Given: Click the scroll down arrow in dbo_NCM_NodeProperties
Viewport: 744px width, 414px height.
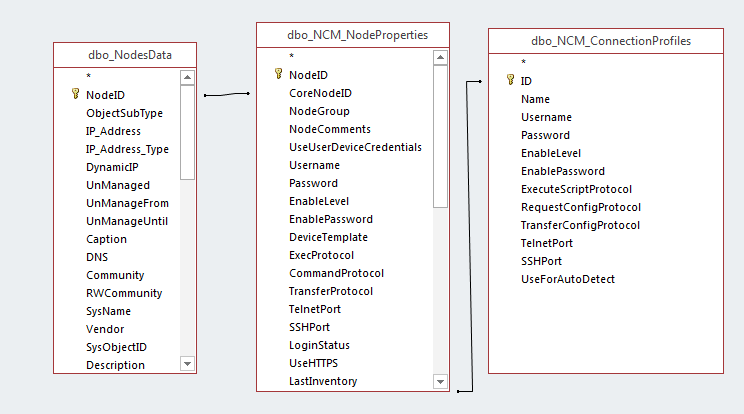Looking at the screenshot, I should click(440, 381).
